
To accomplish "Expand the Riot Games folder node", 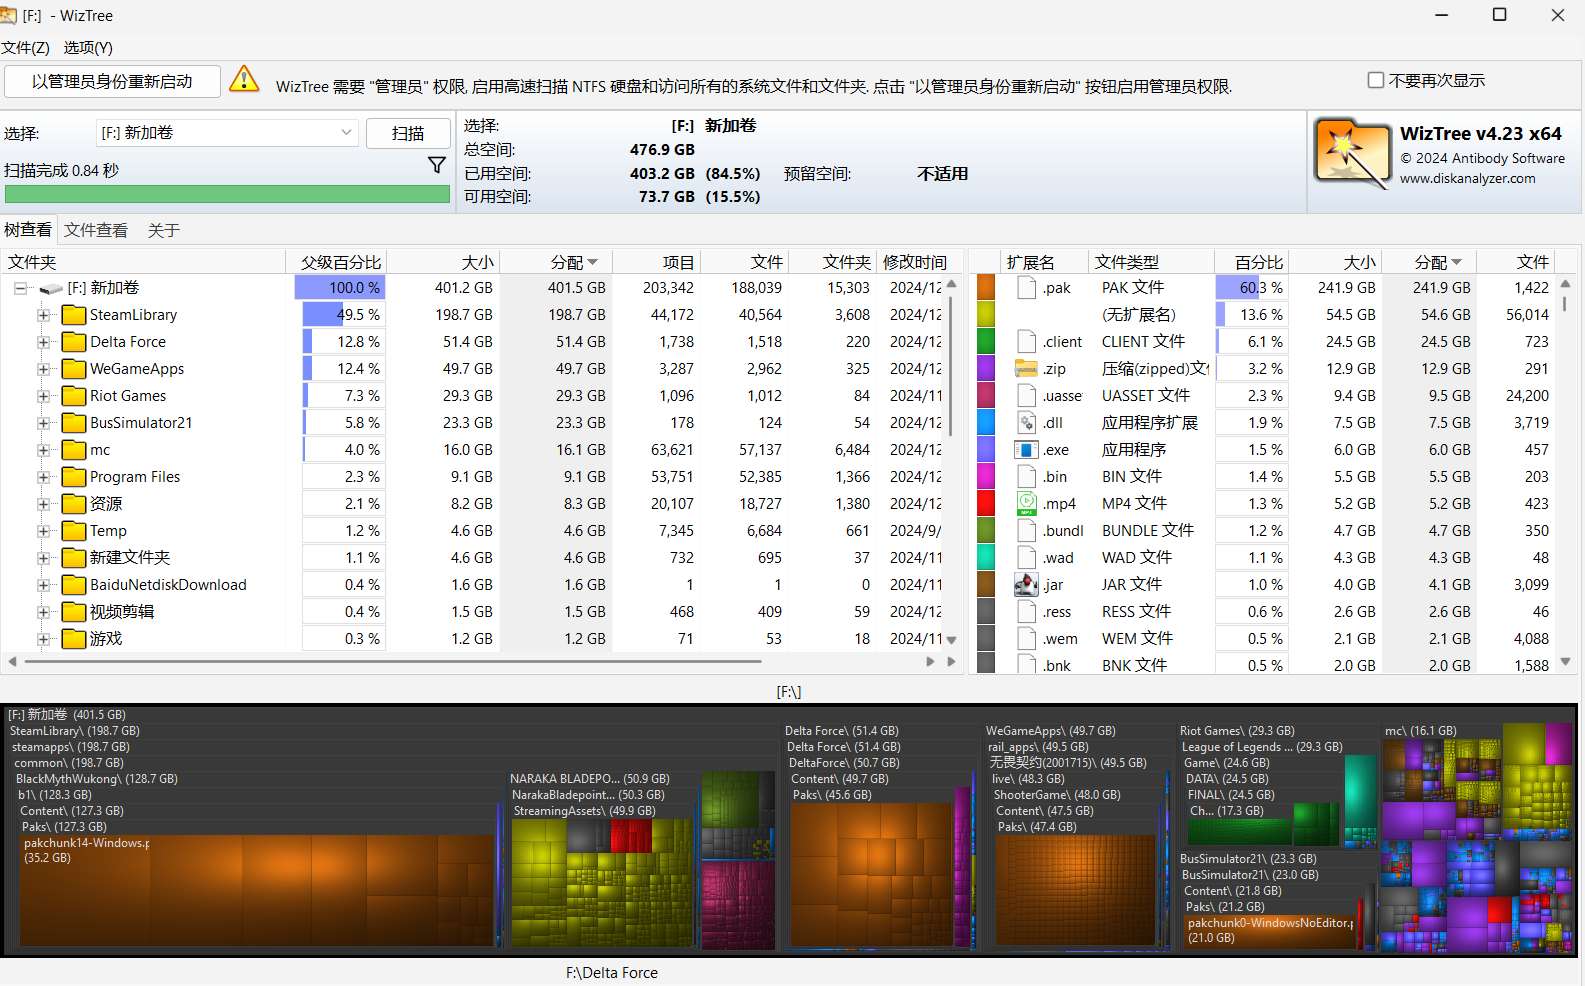I will (x=44, y=396).
